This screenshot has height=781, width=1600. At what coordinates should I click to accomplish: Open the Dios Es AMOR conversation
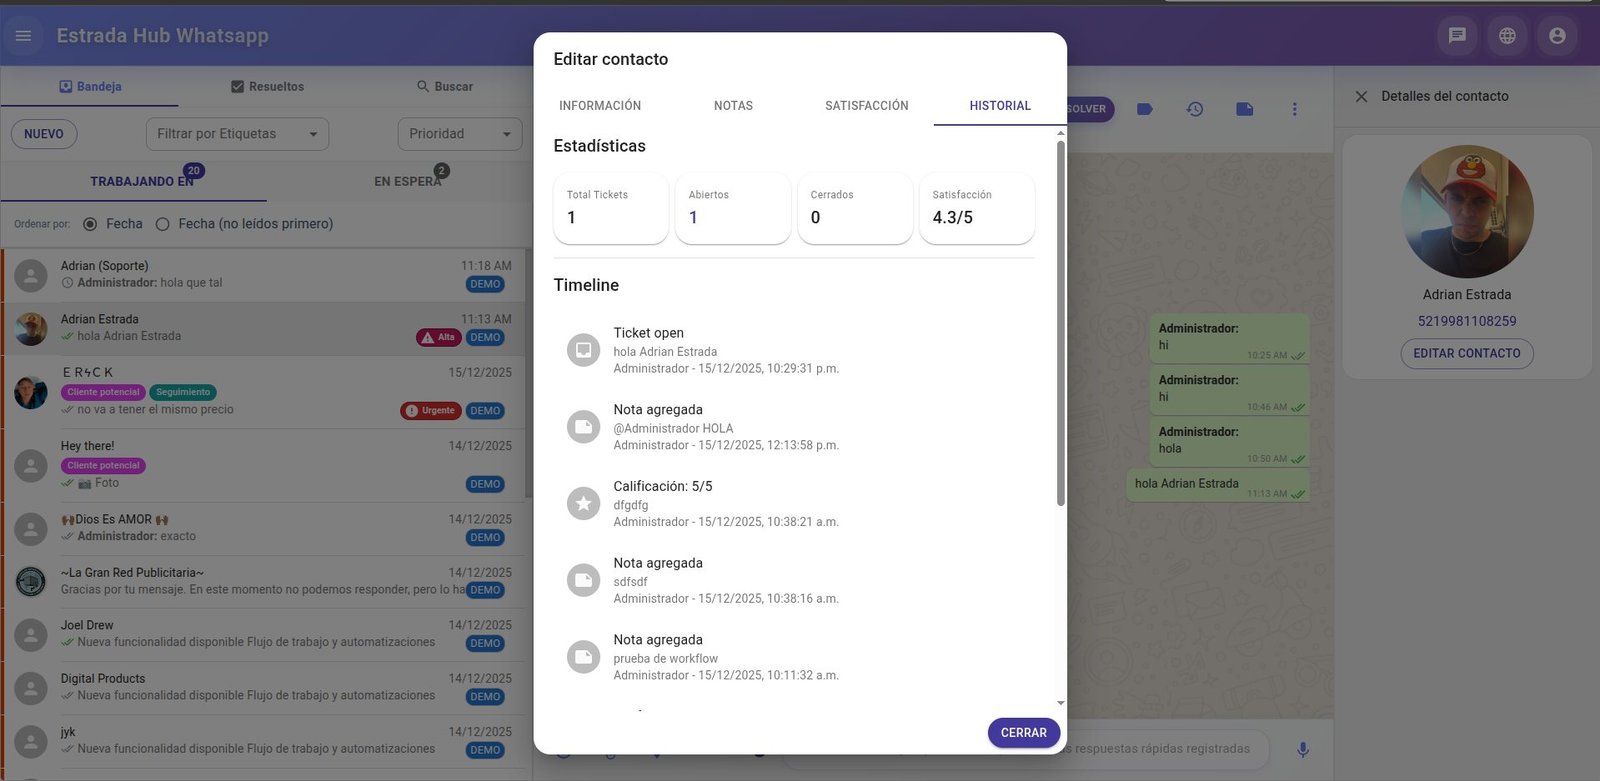(264, 529)
